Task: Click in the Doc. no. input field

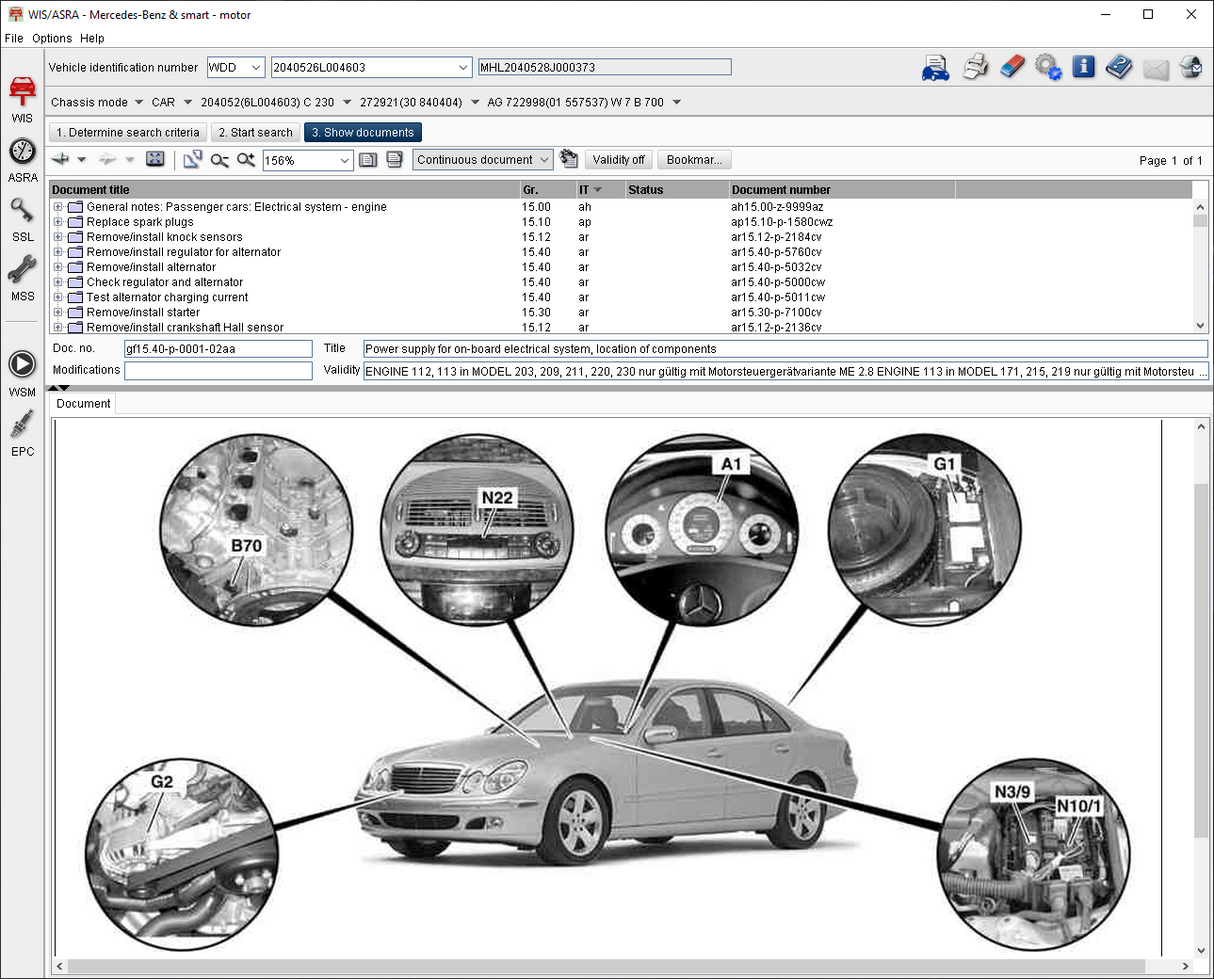Action: tap(218, 349)
